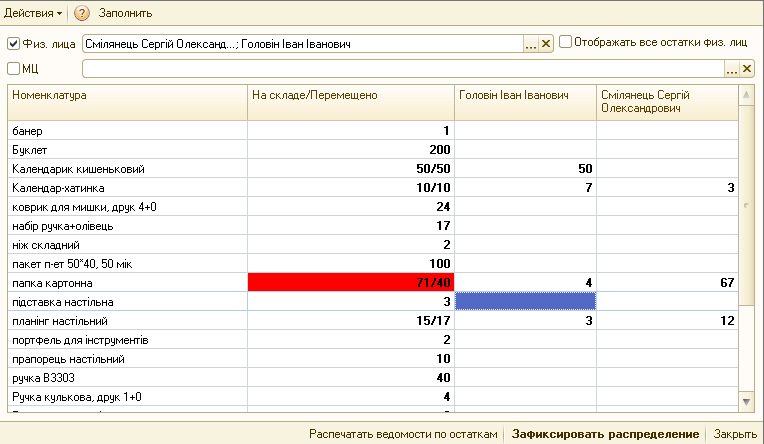This screenshot has width=764, height=444.
Task: Uncheck the Физ. лица checkbox
Action: pyautogui.click(x=13, y=44)
